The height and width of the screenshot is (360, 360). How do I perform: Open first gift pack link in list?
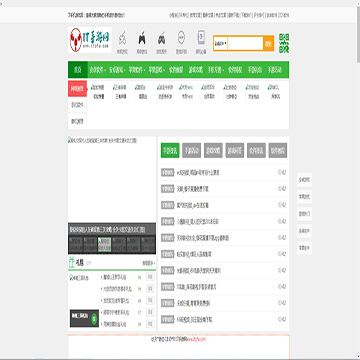tap(115, 277)
